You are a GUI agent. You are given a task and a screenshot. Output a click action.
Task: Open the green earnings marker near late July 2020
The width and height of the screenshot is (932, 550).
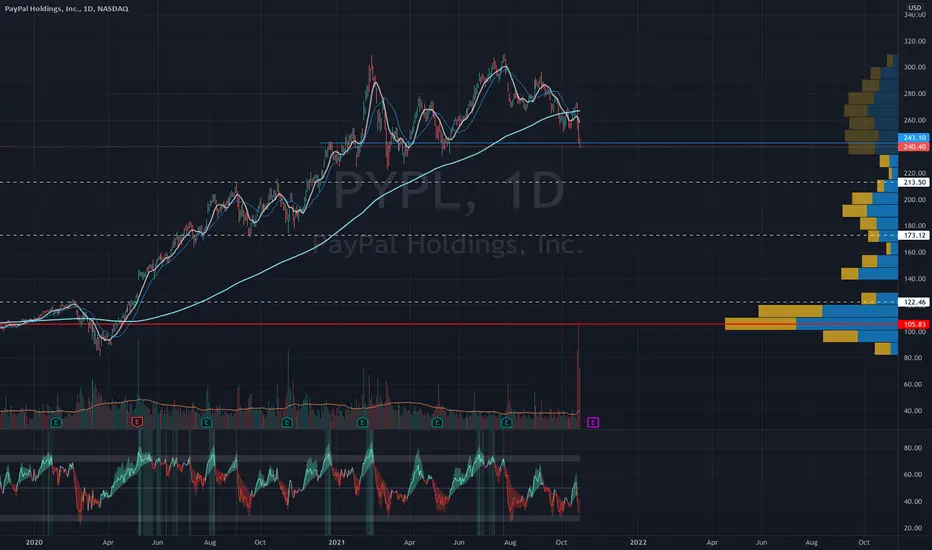[x=206, y=422]
